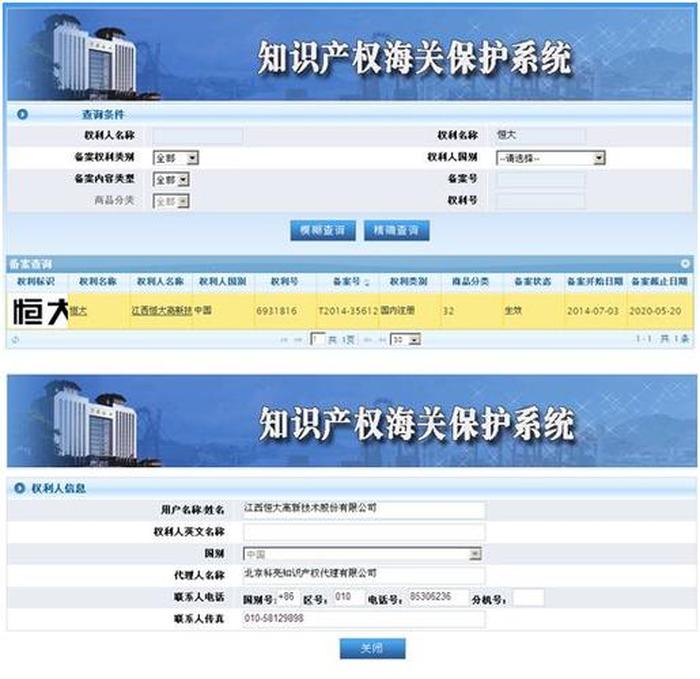Click the 国别号 field showing +86
This screenshot has height=679, width=700.
[288, 597]
